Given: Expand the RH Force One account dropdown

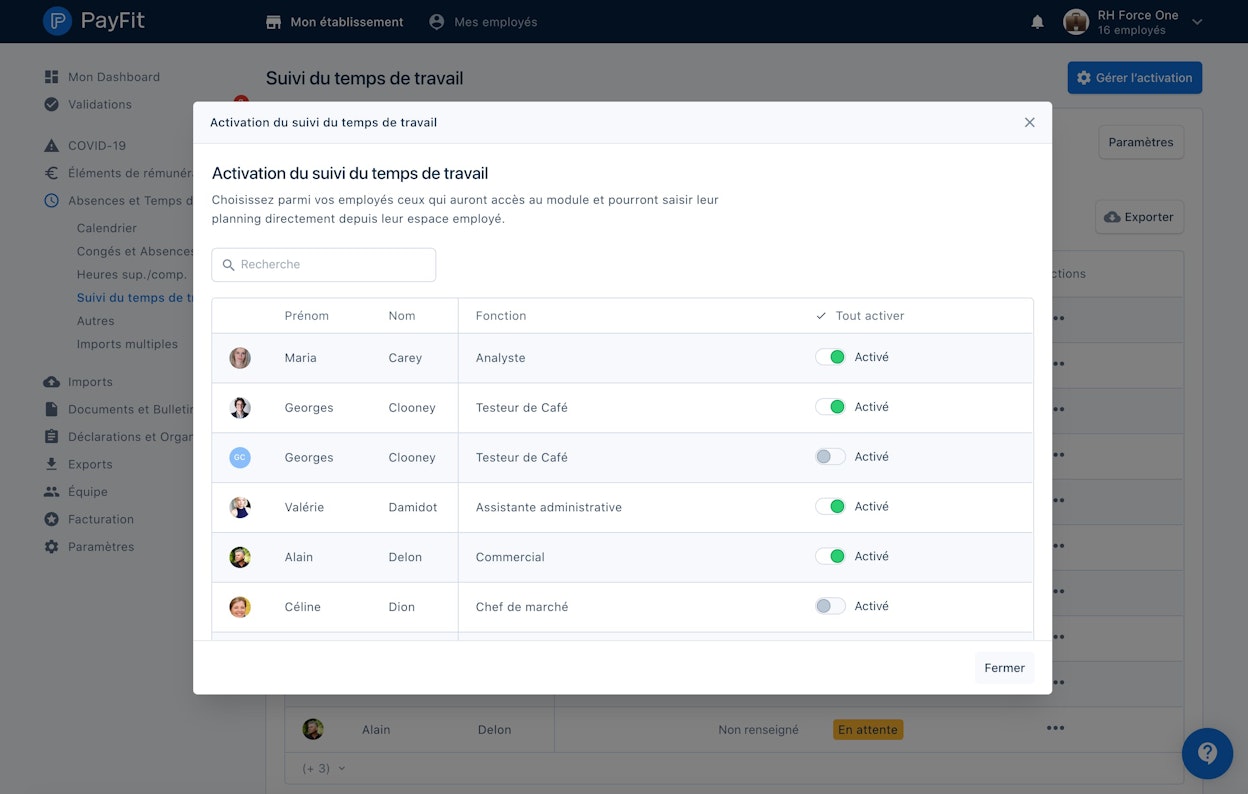Looking at the screenshot, I should pos(1198,22).
